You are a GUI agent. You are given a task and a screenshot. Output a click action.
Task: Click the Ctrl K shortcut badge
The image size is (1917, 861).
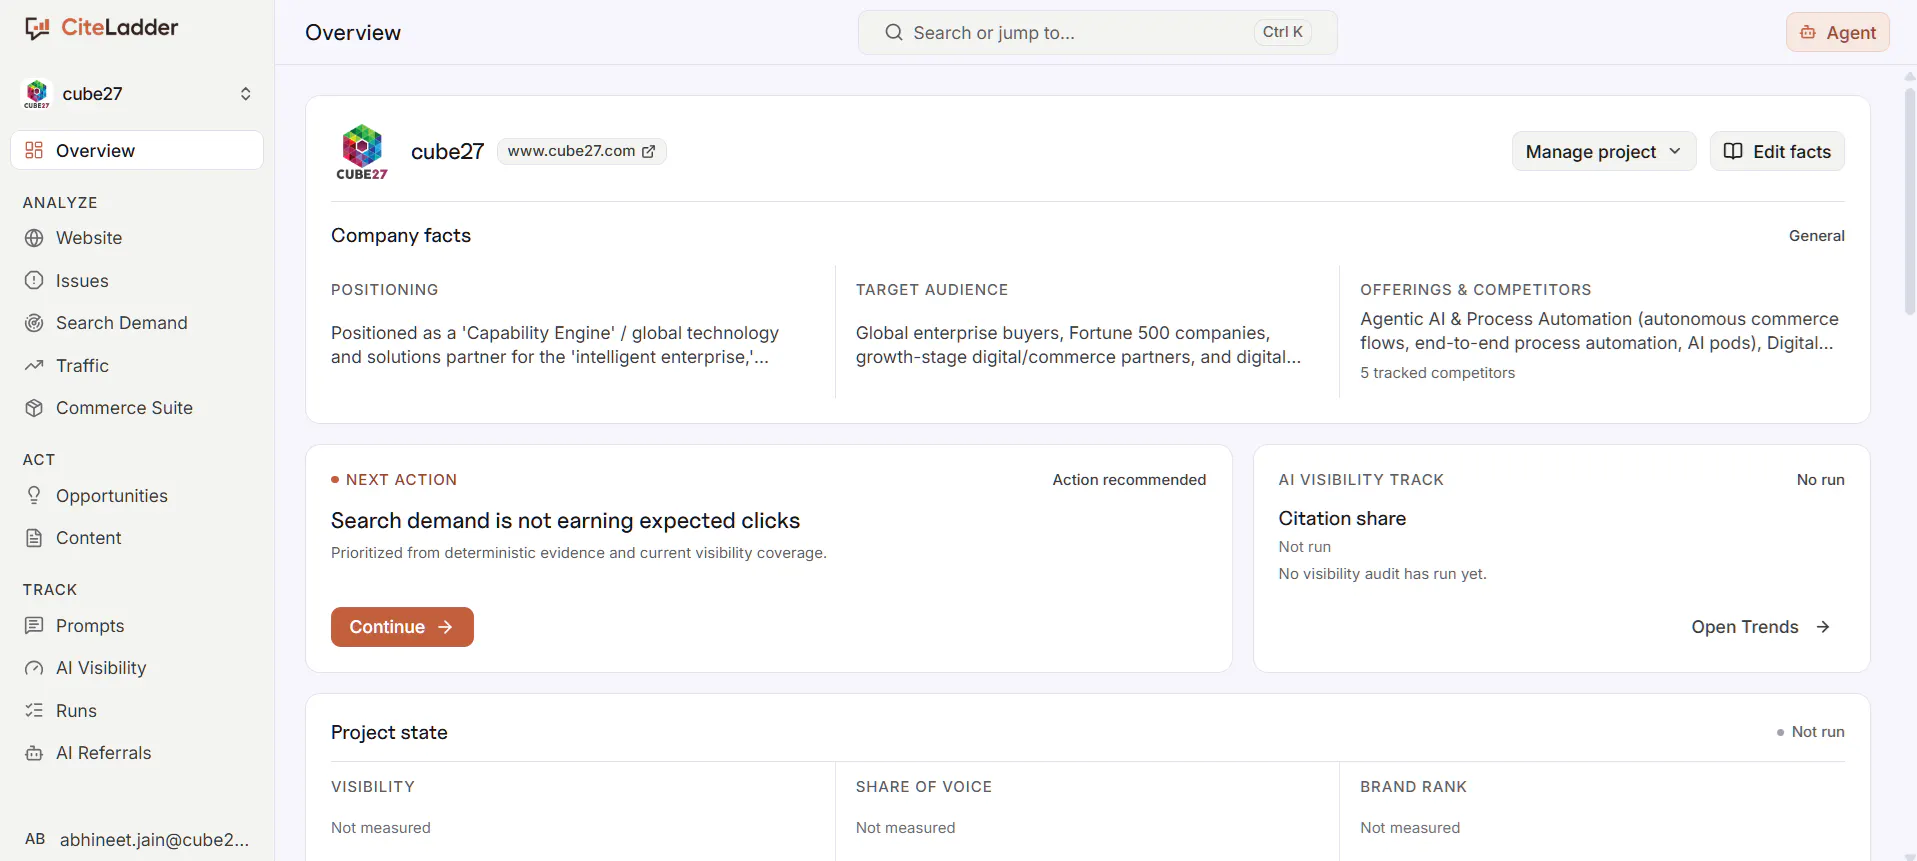[x=1282, y=32]
